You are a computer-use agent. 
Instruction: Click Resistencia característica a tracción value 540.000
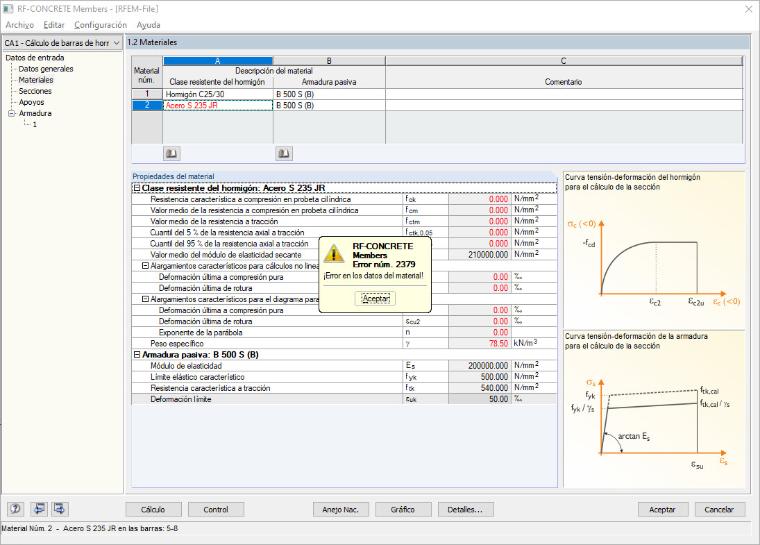click(480, 388)
